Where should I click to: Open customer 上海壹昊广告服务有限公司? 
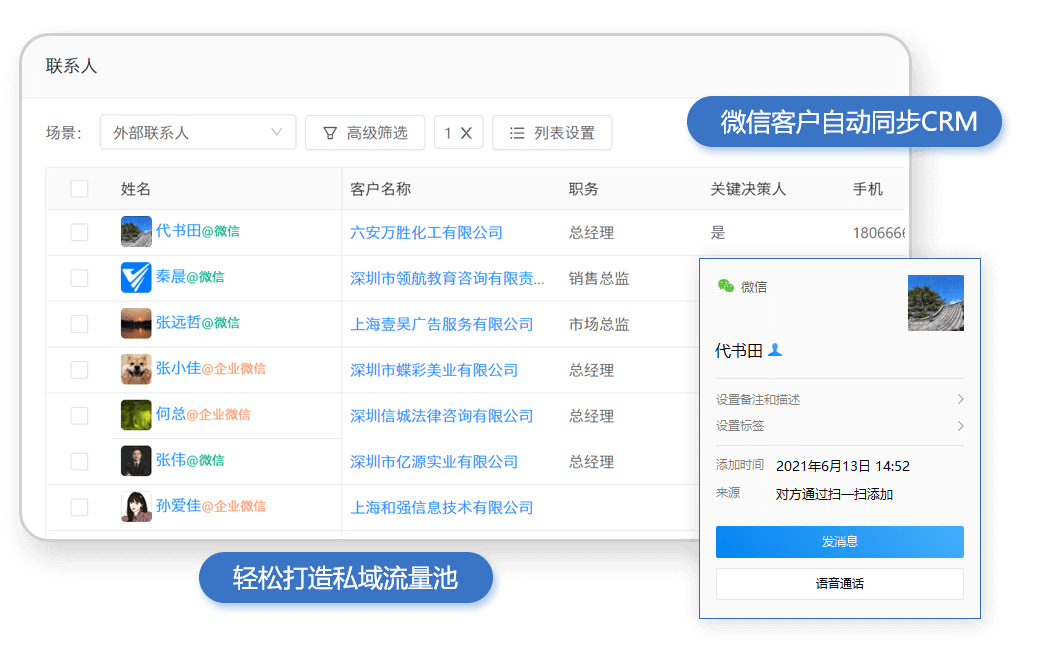(x=442, y=324)
